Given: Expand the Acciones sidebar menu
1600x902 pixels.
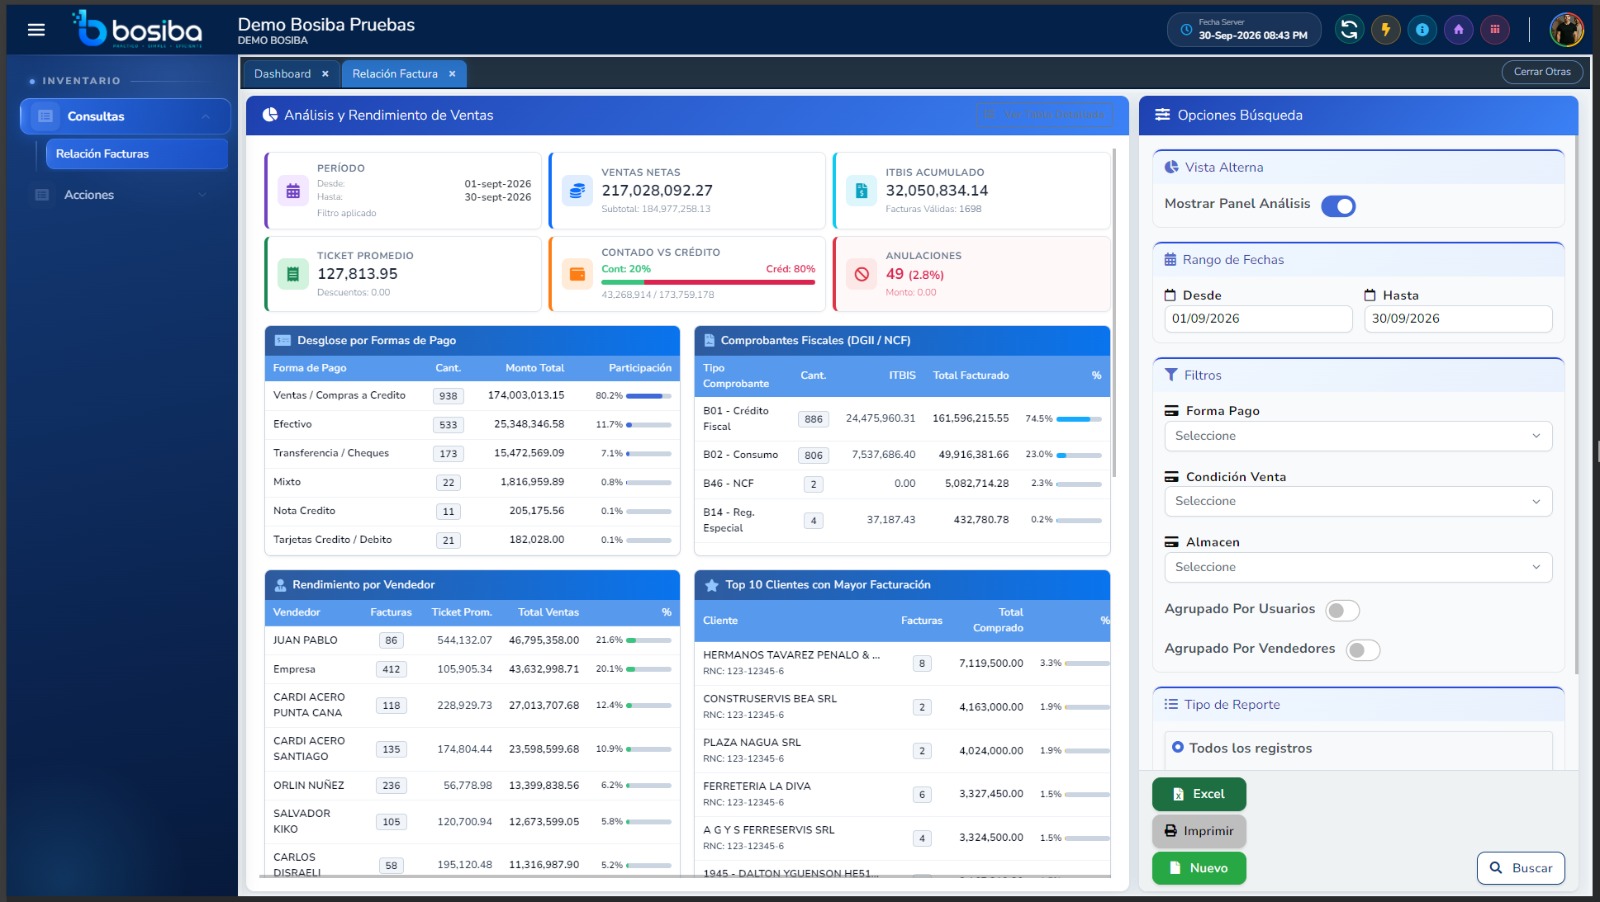Looking at the screenshot, I should coord(120,195).
